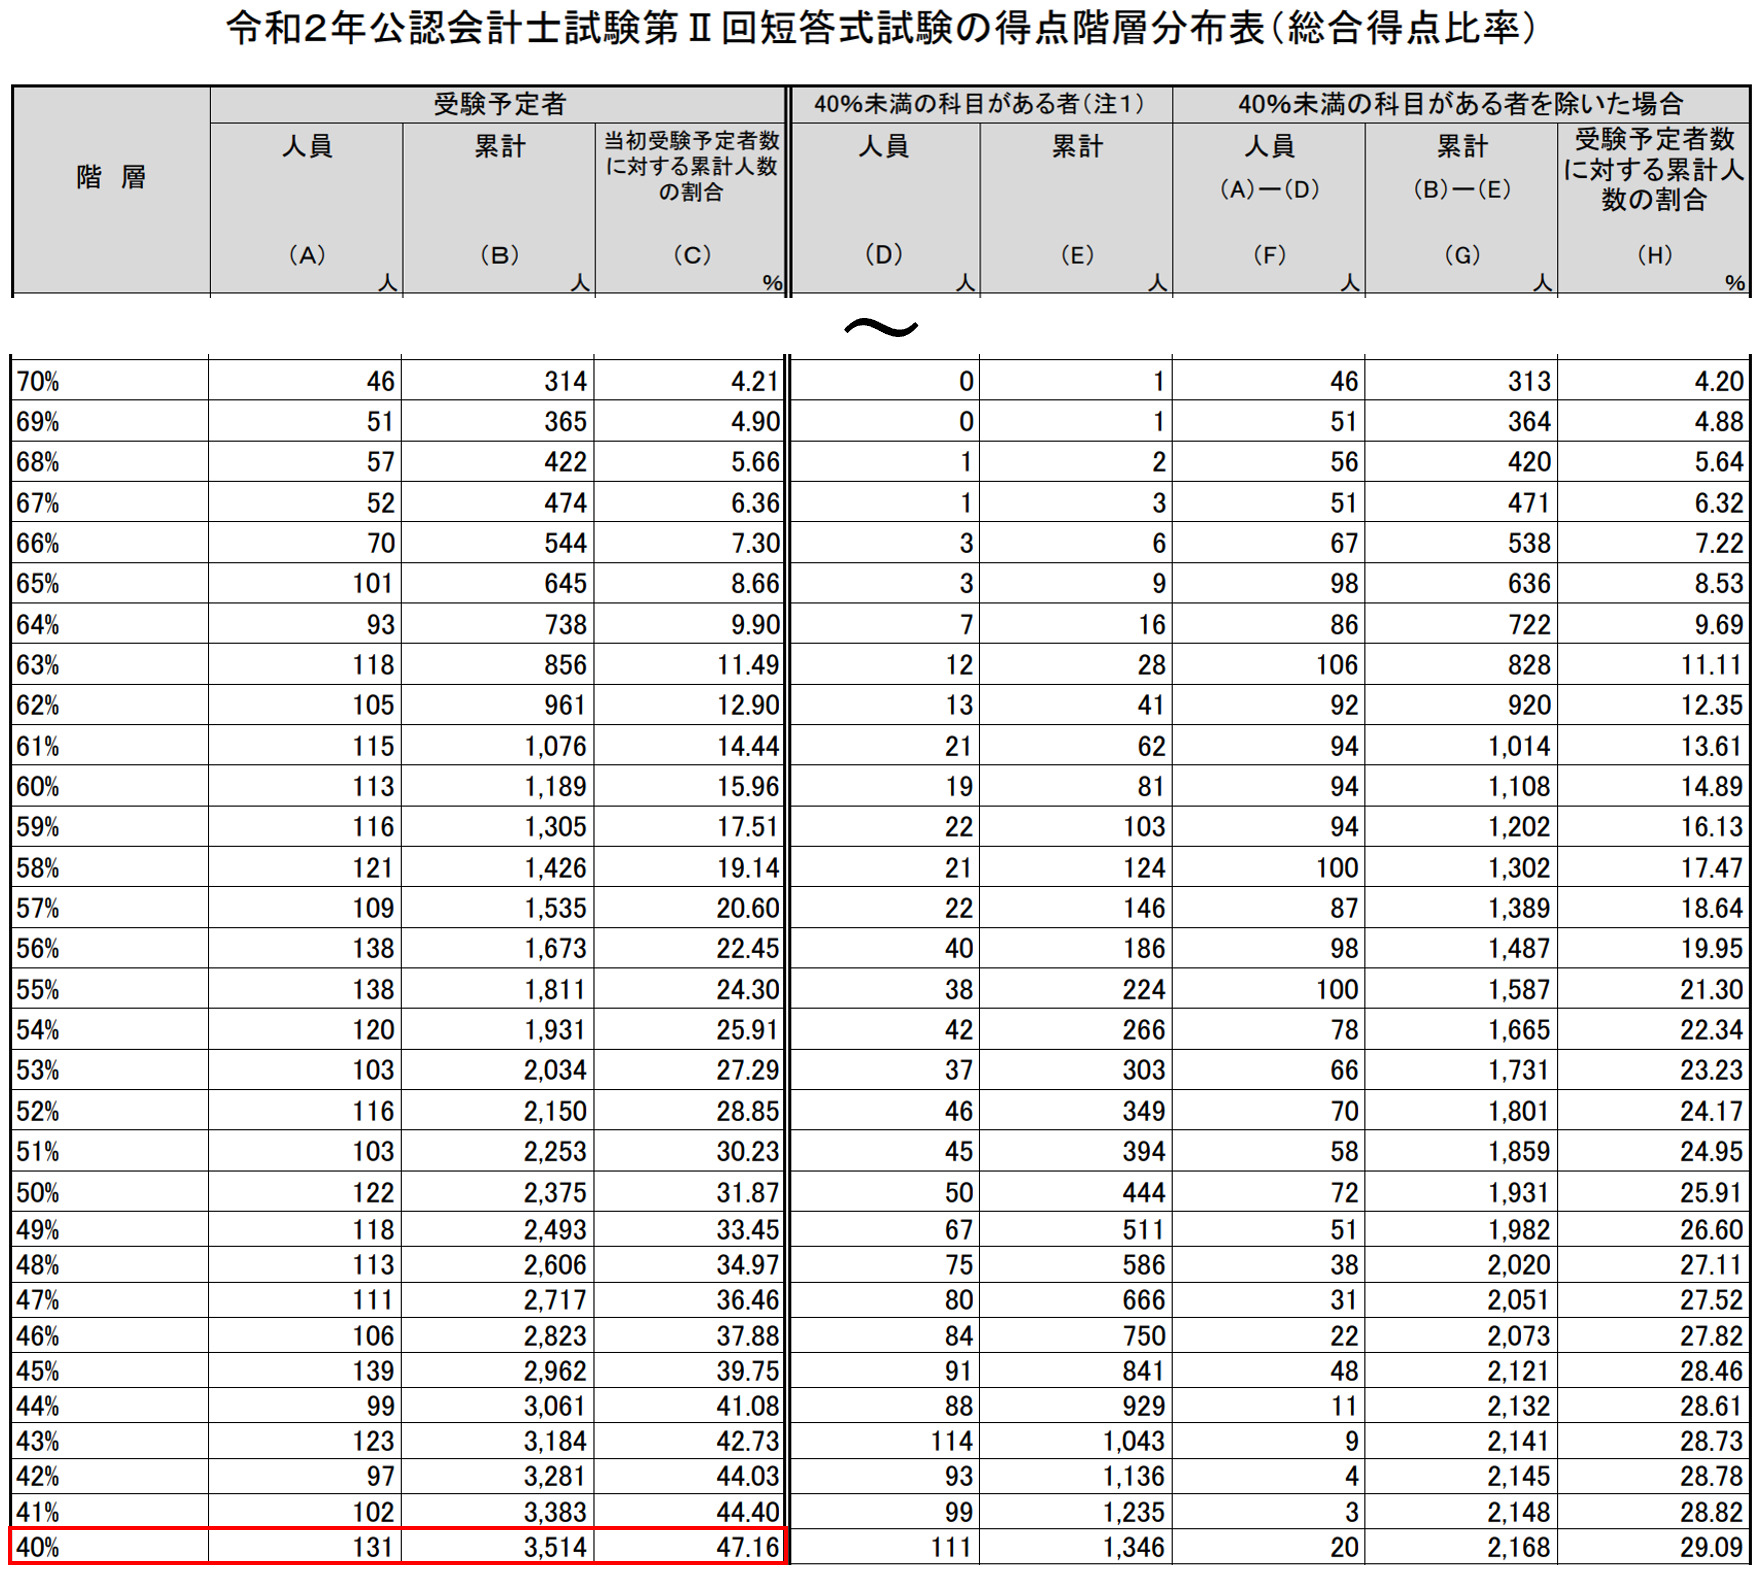Screen dimensions: 1759x1573
Task: Click the 64% row label
Action: point(38,625)
